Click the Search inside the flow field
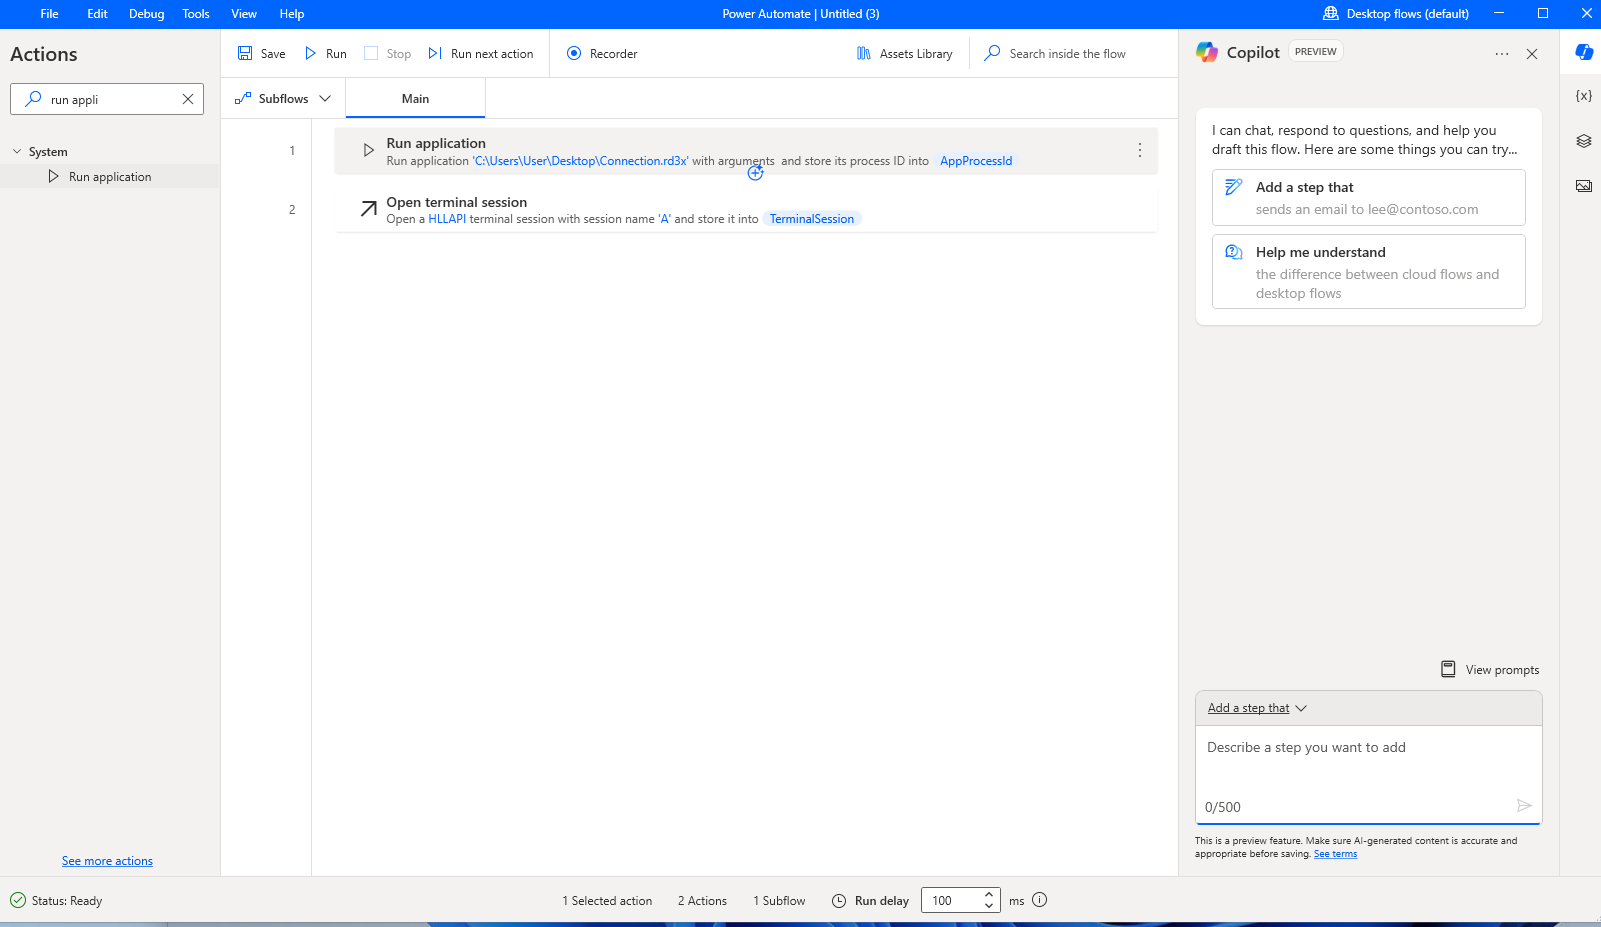The width and height of the screenshot is (1601, 927). [1067, 54]
